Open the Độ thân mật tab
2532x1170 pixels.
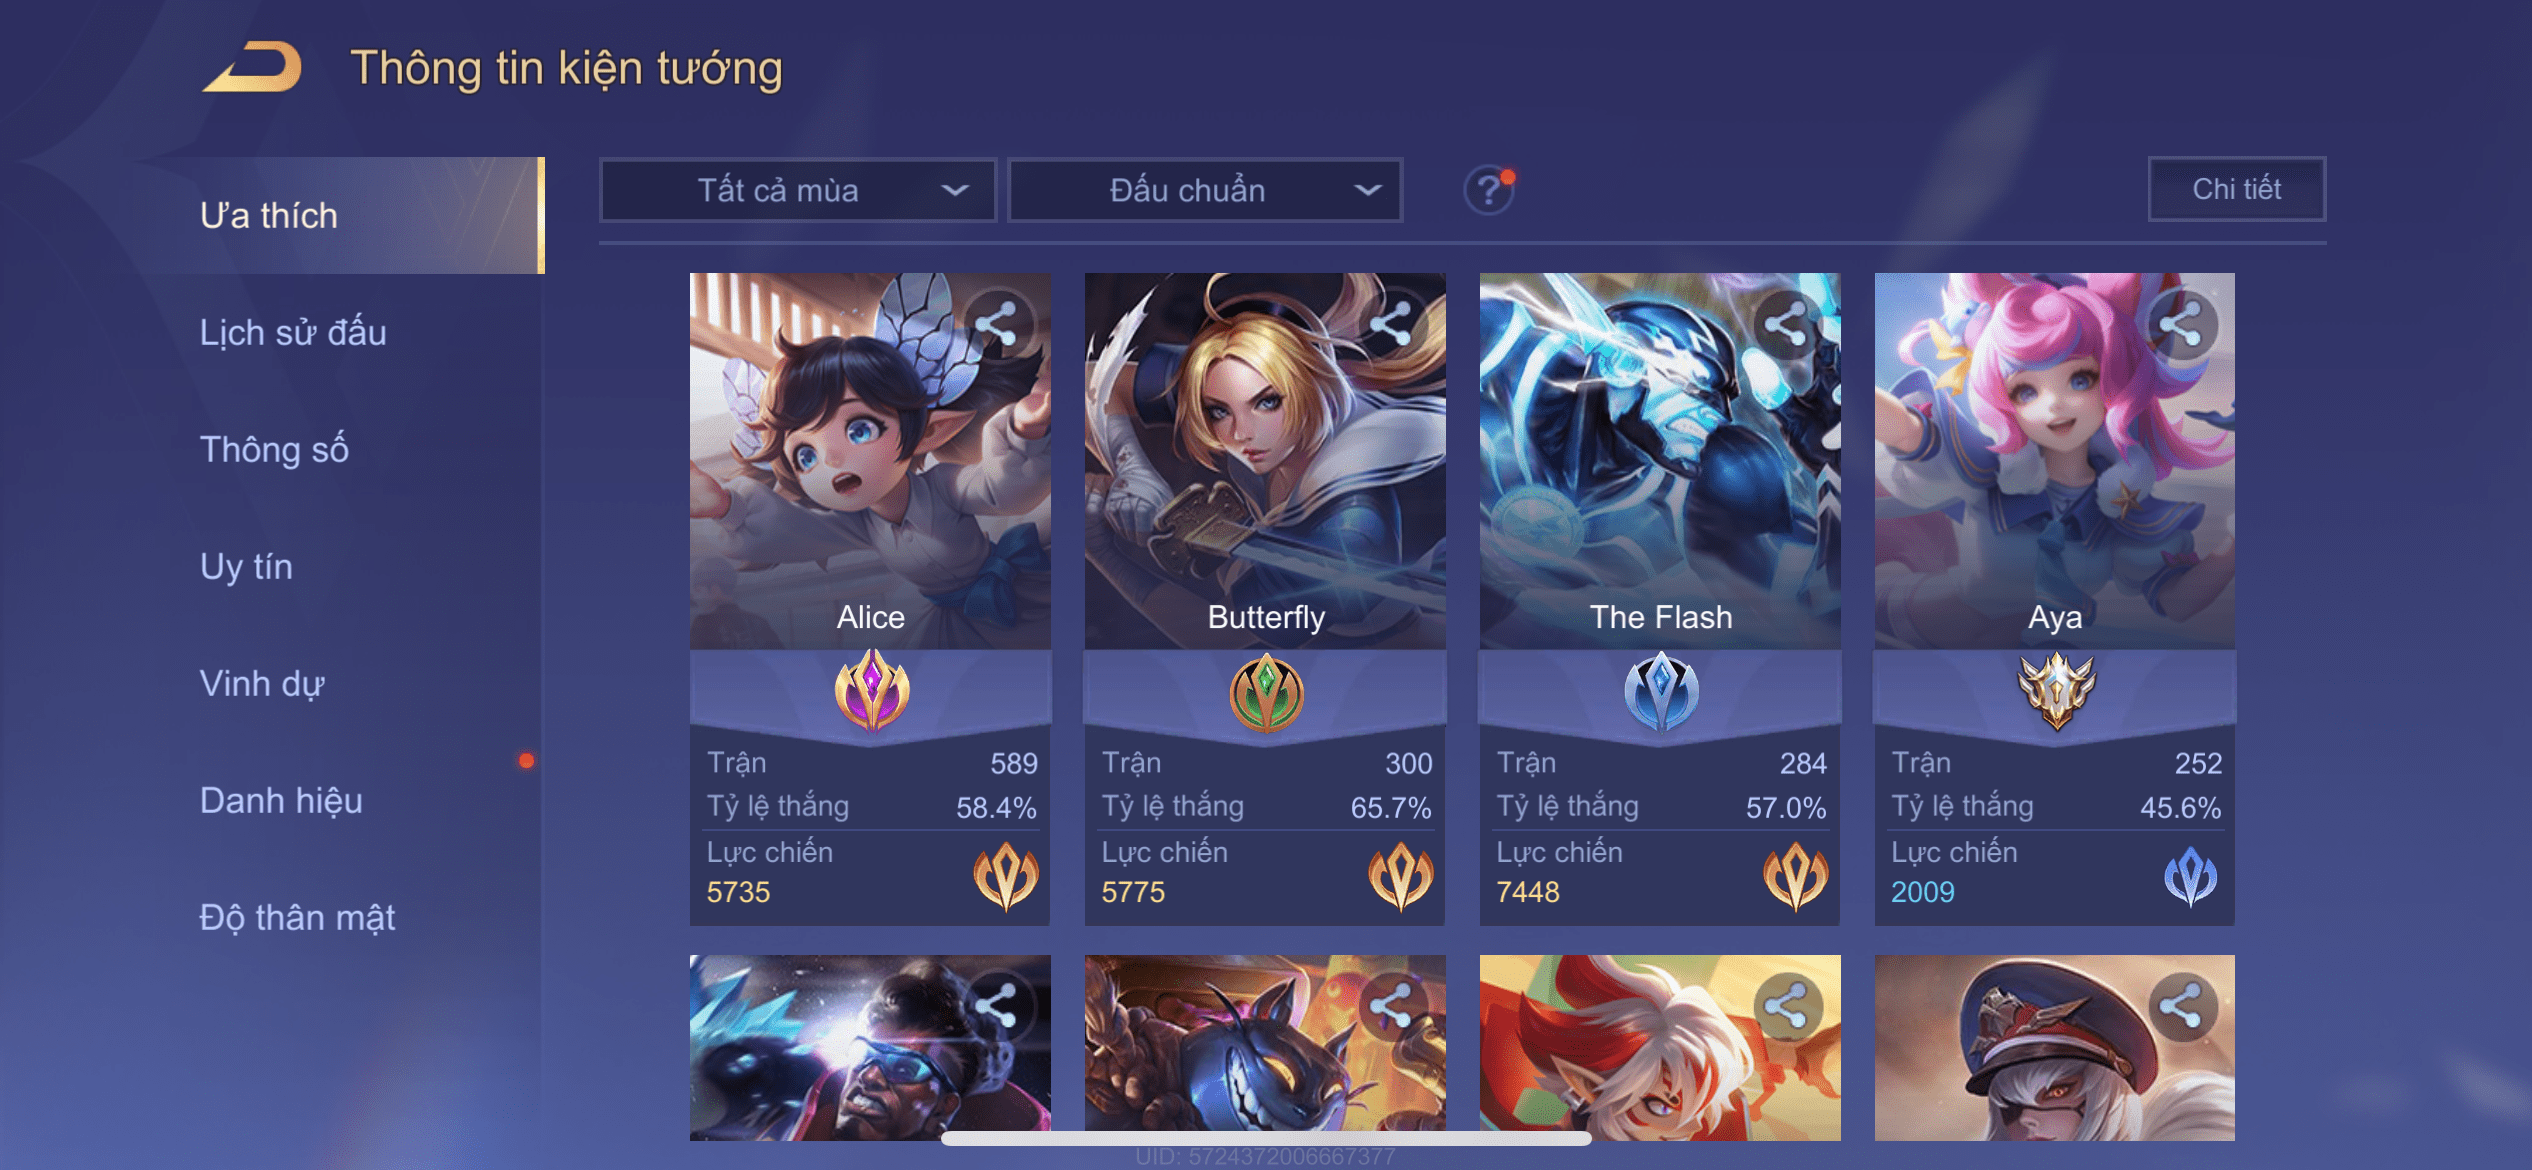click(297, 917)
